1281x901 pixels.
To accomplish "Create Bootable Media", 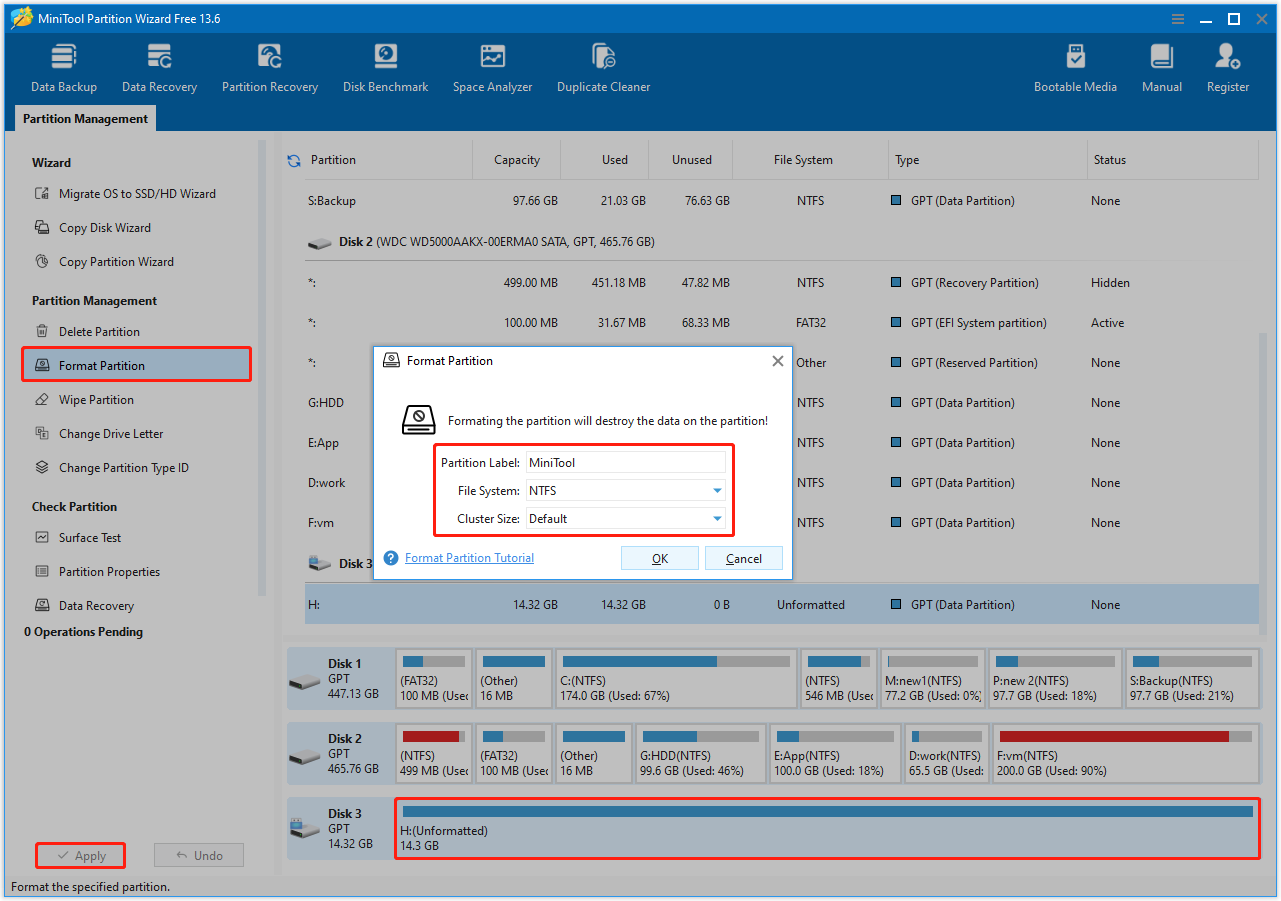I will 1075,68.
